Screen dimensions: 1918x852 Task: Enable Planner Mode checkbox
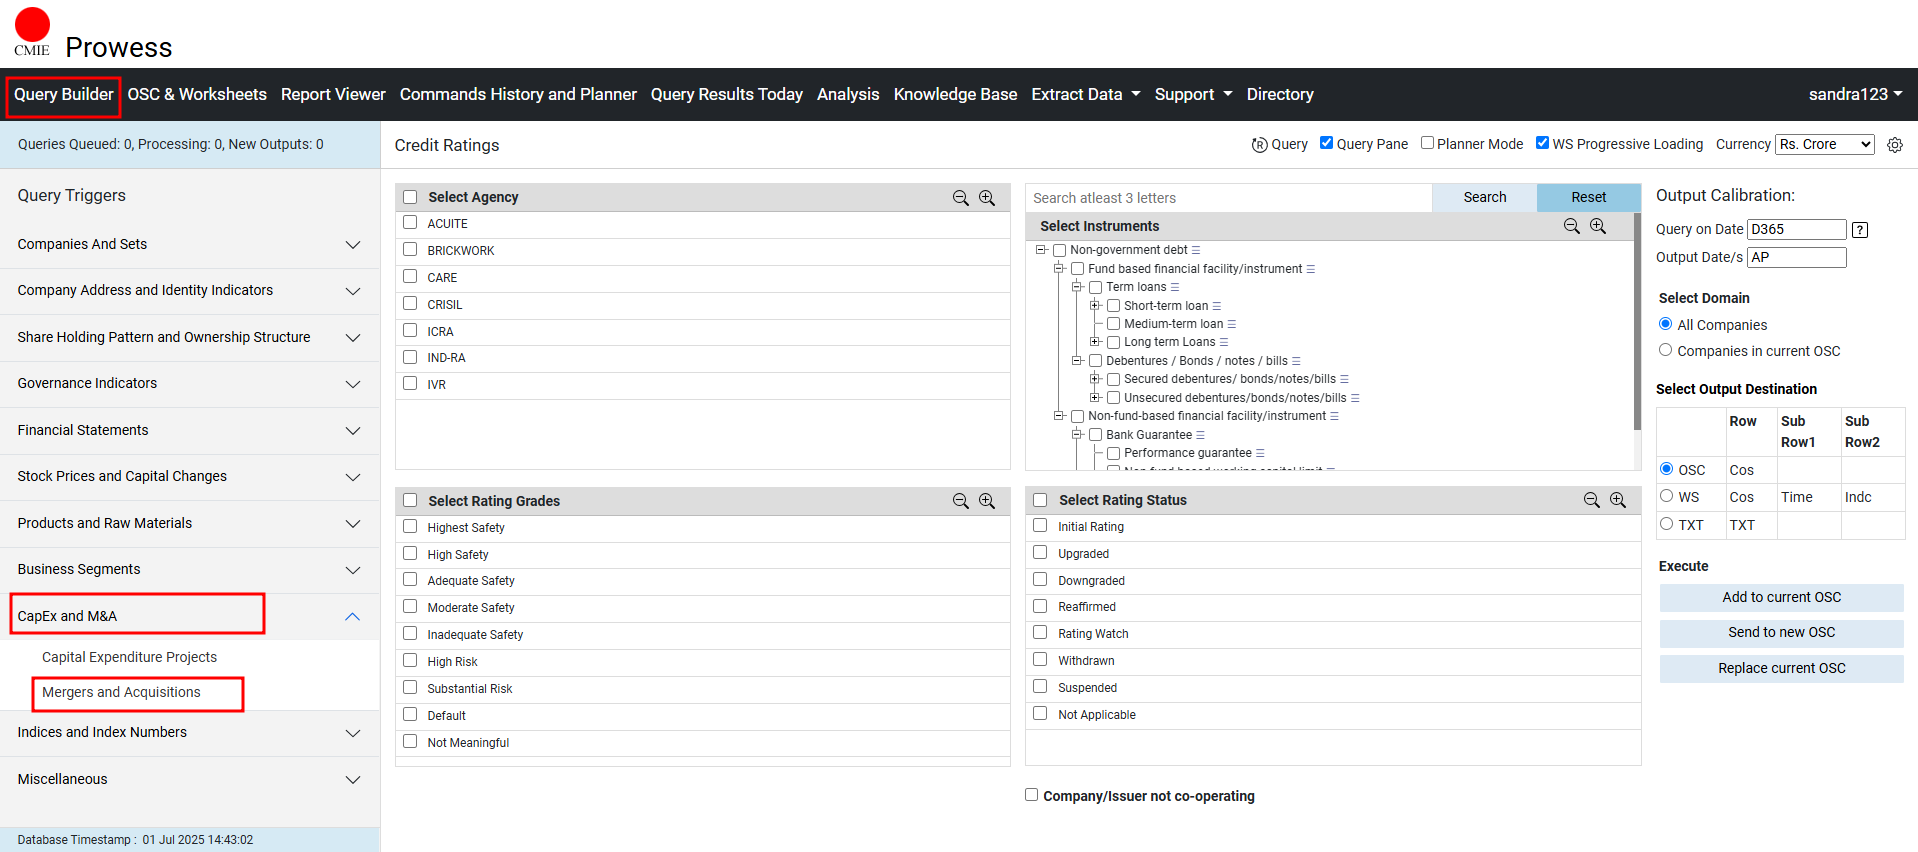1427,143
